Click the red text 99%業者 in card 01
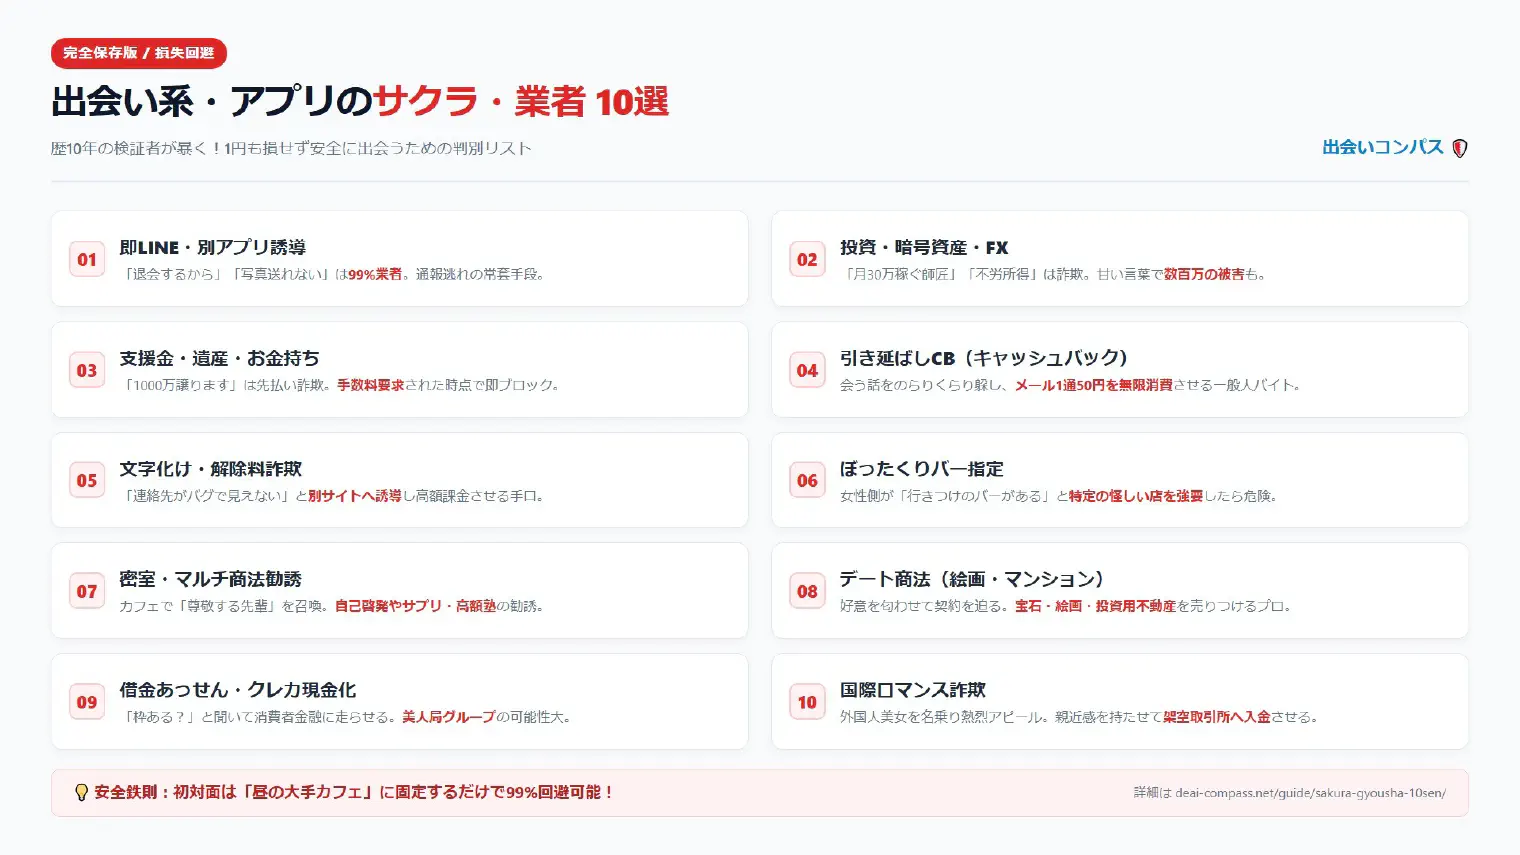 click(375, 274)
